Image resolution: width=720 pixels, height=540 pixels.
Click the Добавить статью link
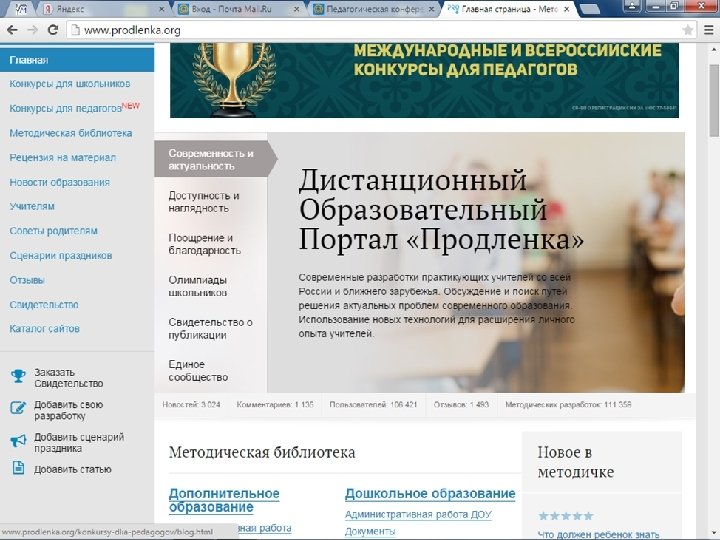click(x=73, y=469)
